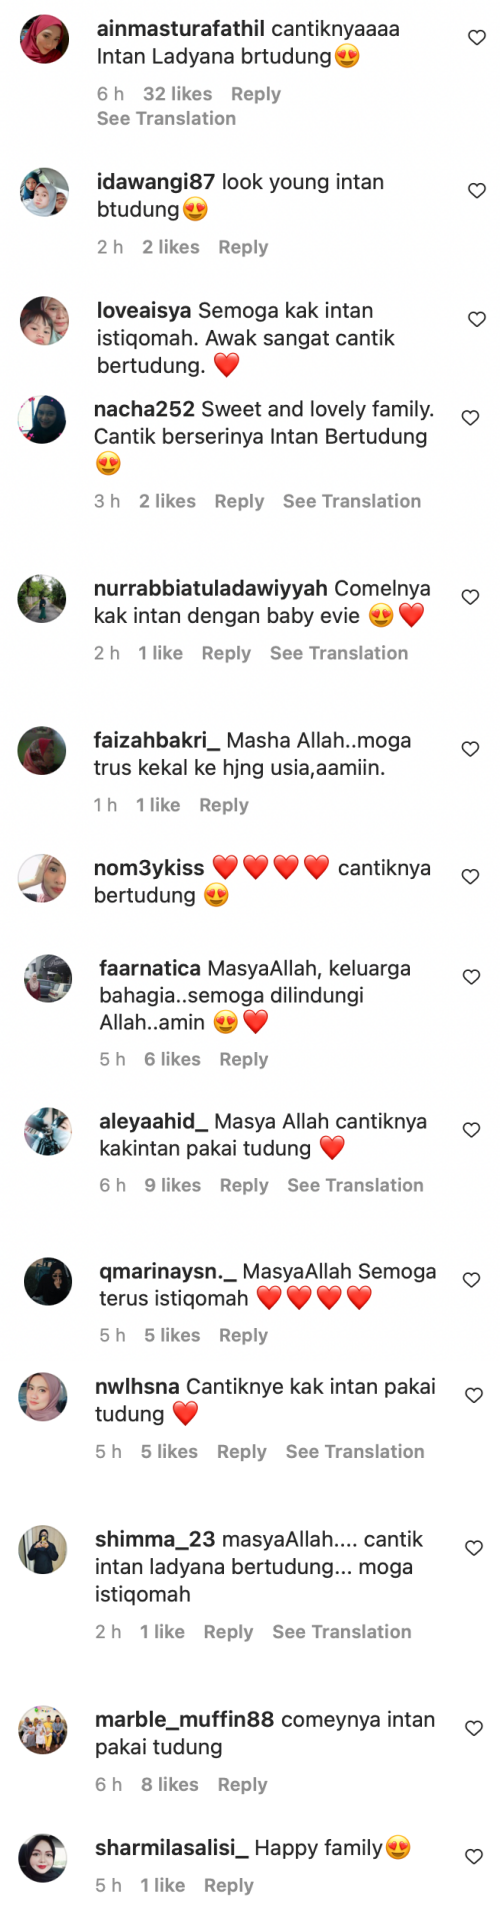This screenshot has width=500, height=1907.
Task: Tap the heart next to idawangi87's comment
Action: (x=477, y=191)
